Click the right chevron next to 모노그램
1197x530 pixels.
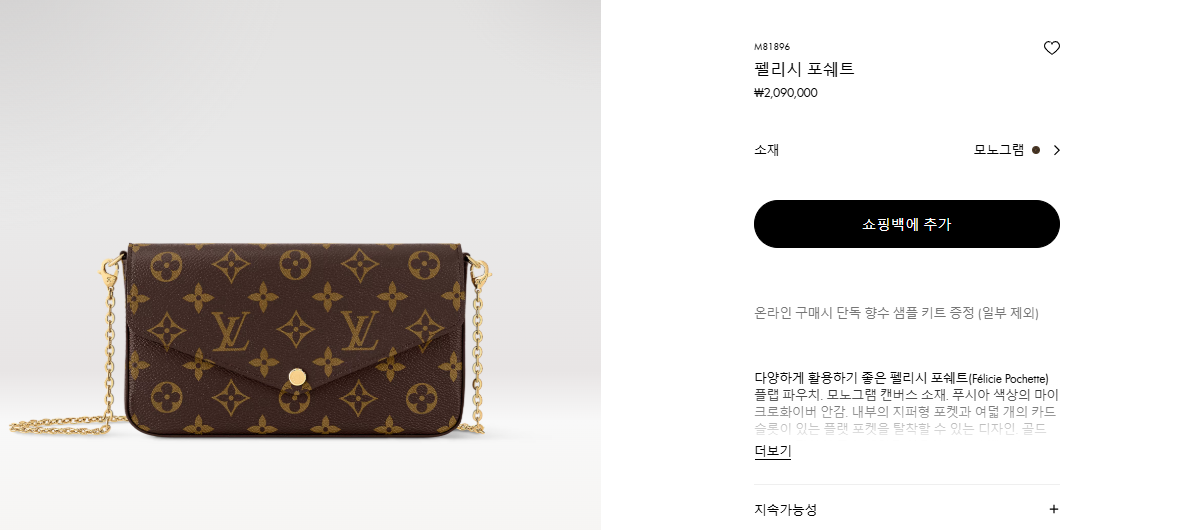tap(1057, 150)
